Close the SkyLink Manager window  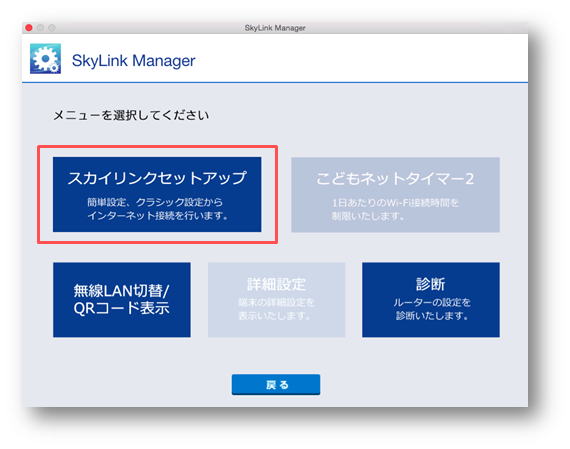click(29, 28)
